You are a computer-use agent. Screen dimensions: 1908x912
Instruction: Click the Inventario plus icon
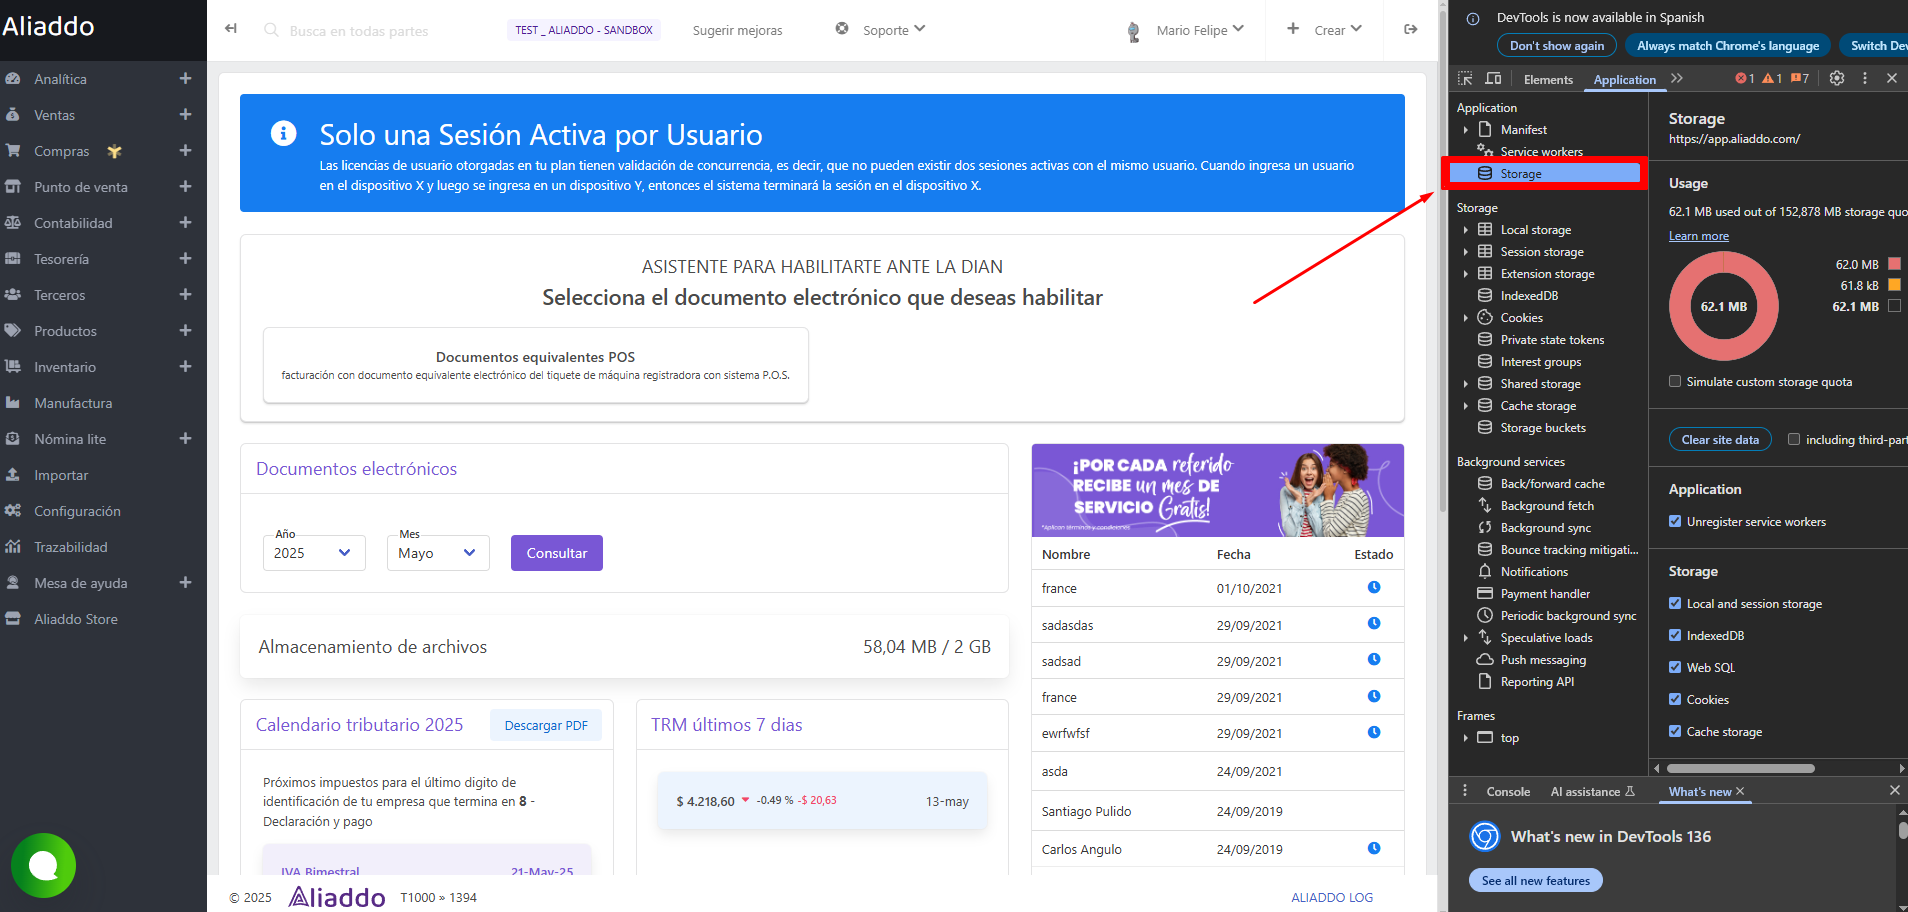(x=185, y=366)
